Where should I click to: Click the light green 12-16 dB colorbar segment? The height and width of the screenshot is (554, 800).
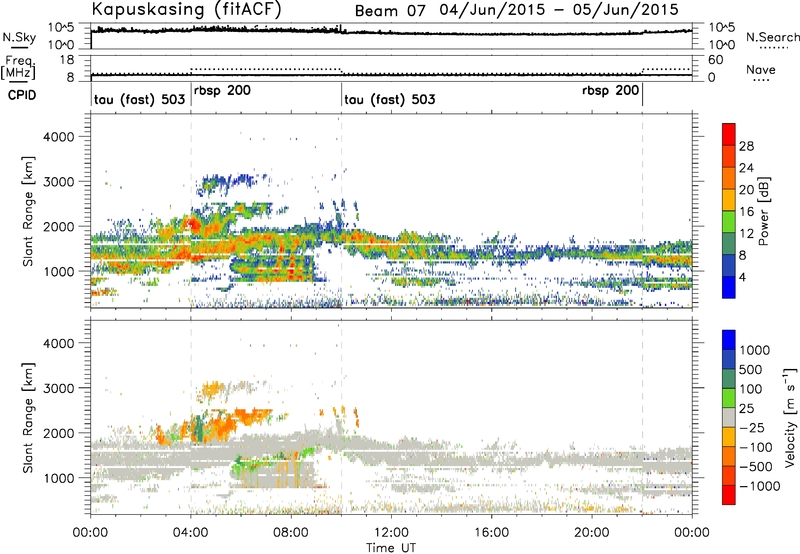click(x=729, y=222)
